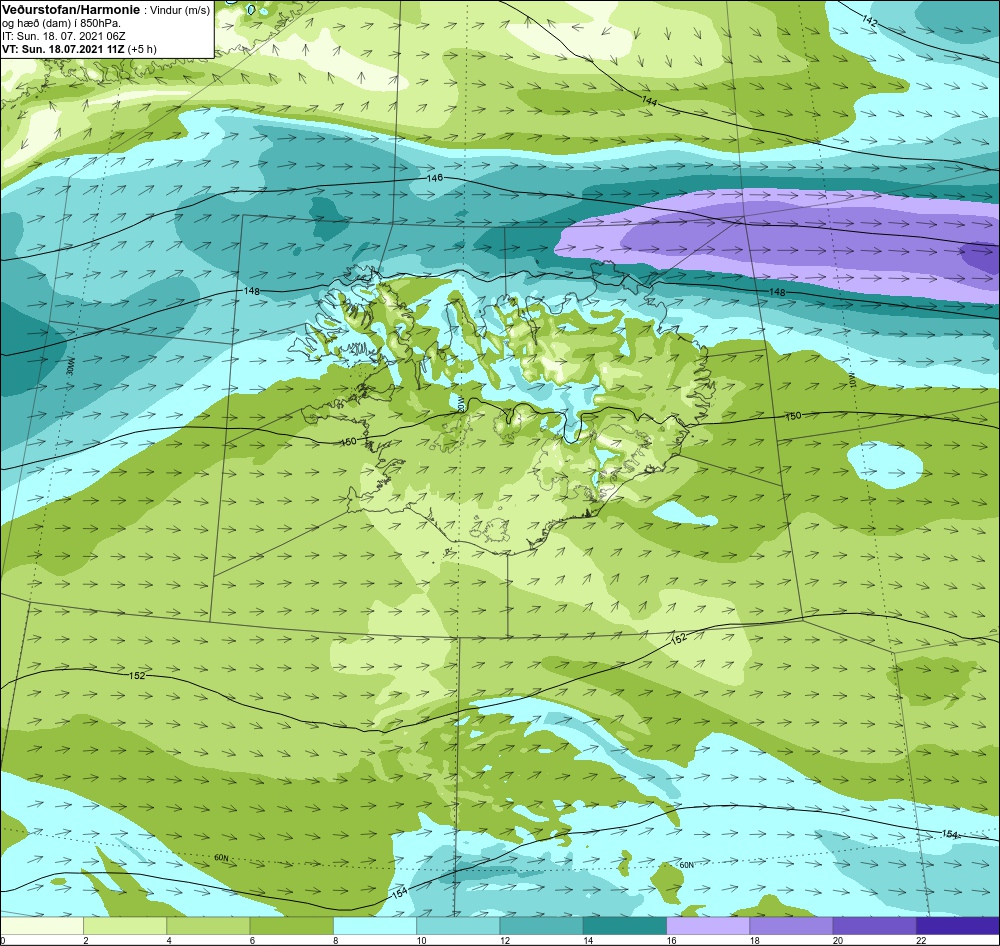The height and width of the screenshot is (946, 1000).
Task: Click the "154" contour label at right edge
Action: [x=950, y=834]
